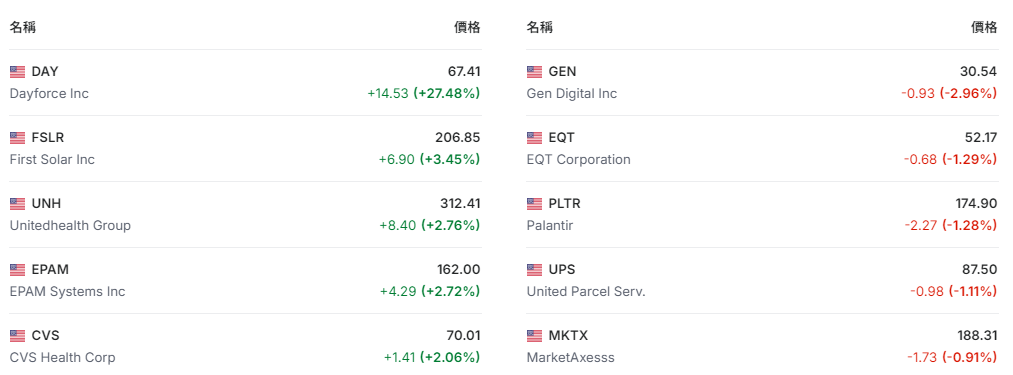Viewport: 1013px width, 375px height.
Task: Click the flag icon next to EPAM
Action: pyautogui.click(x=17, y=270)
